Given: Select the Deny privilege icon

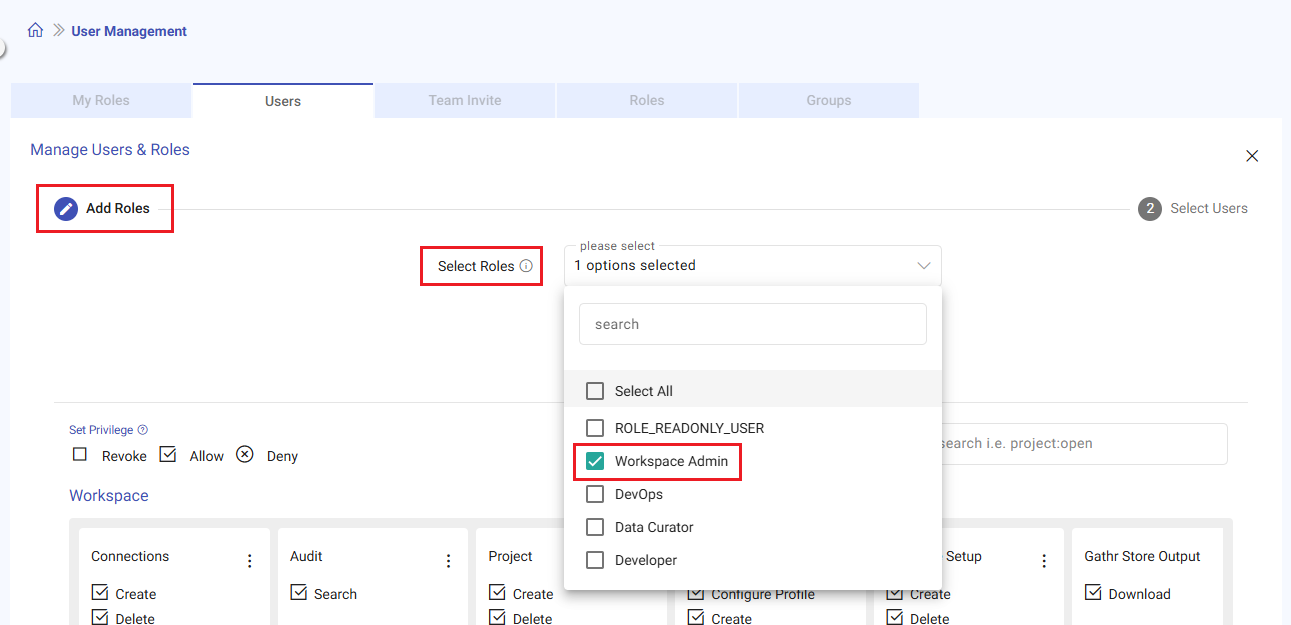Looking at the screenshot, I should tap(245, 455).
